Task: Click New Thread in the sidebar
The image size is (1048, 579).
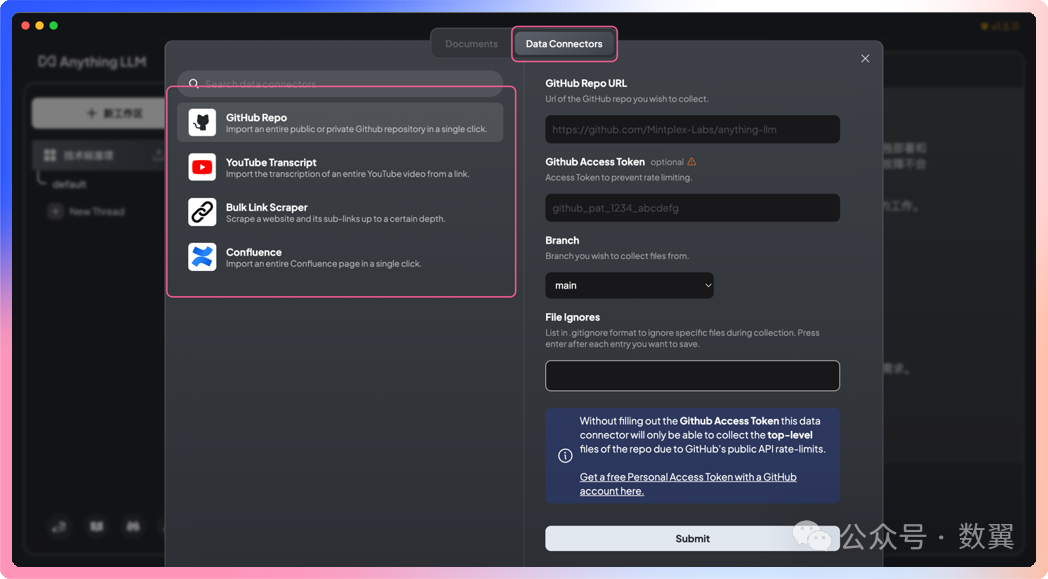Action: click(x=96, y=212)
